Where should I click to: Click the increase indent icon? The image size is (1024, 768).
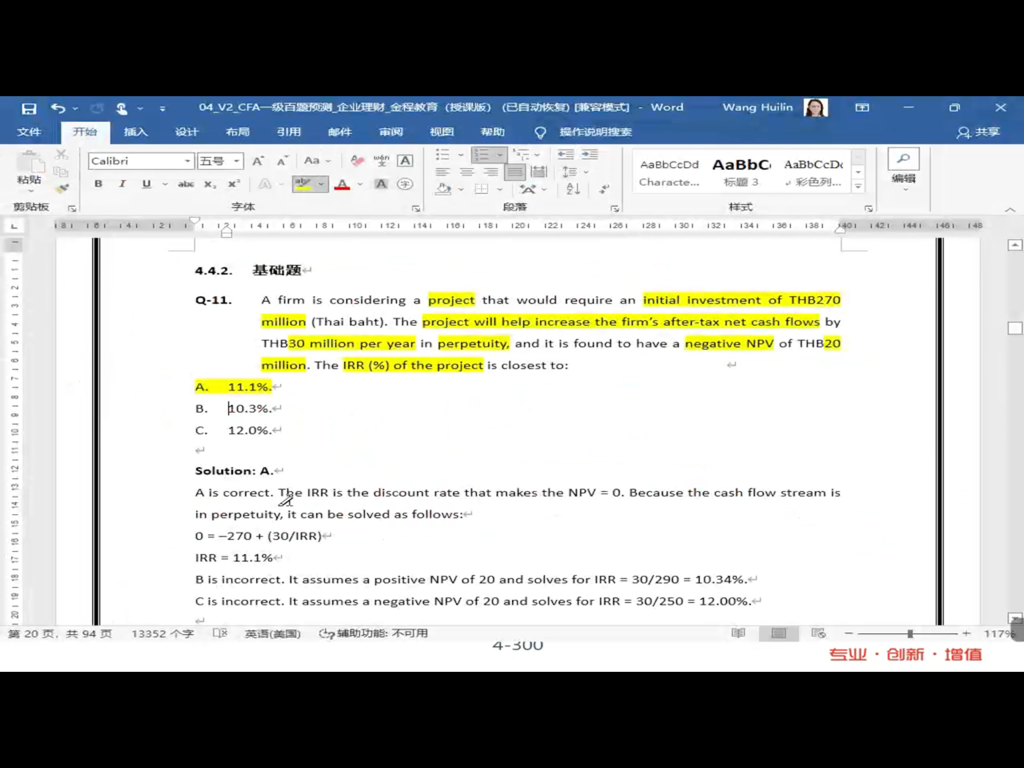point(590,155)
